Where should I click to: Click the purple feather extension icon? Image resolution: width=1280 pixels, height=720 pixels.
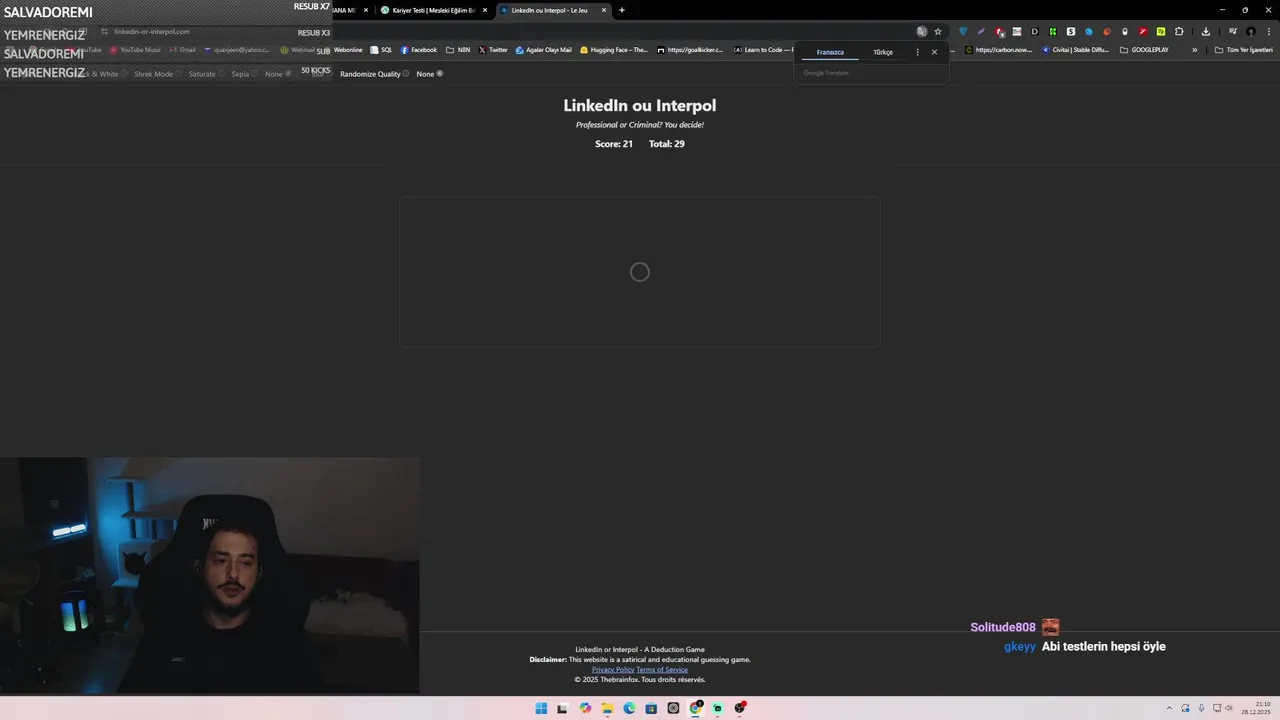click(x=981, y=31)
